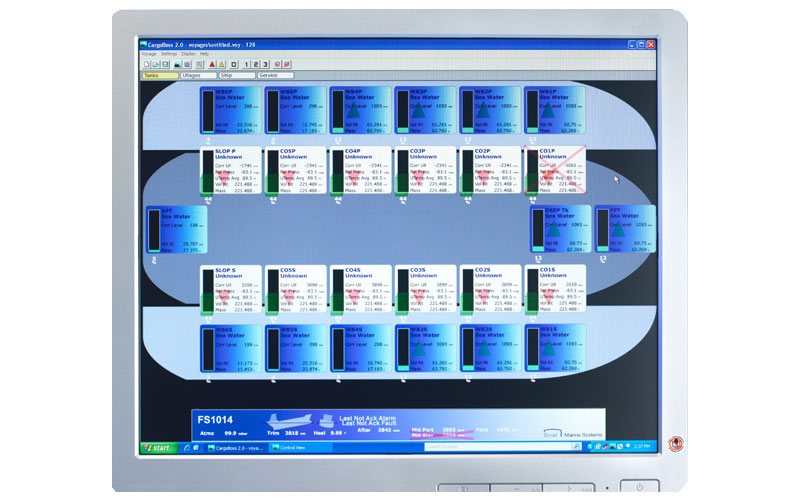Select the WB1P Sea Water tank card

[x=555, y=110]
